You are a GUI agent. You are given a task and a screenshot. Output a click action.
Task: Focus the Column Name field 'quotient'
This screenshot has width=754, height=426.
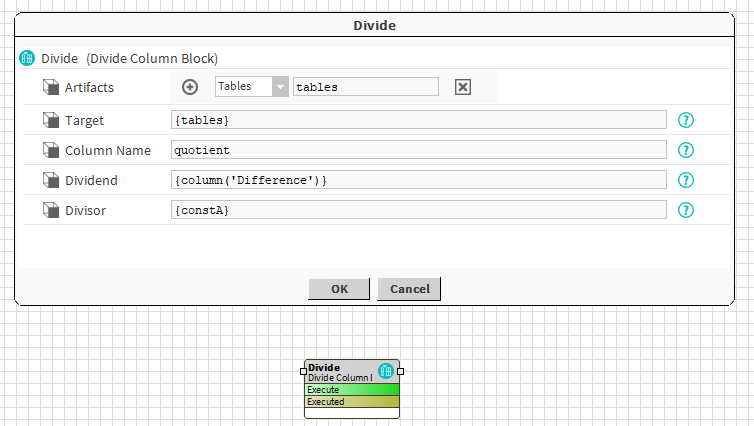coord(418,150)
